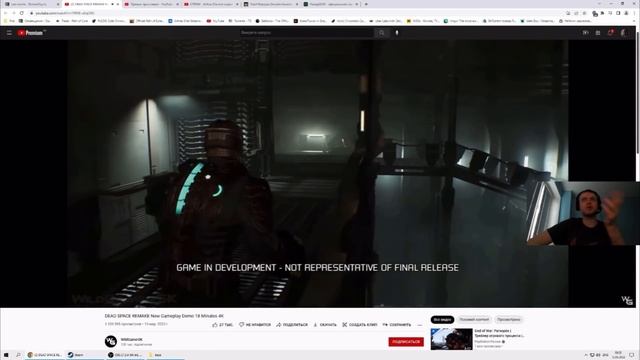The height and width of the screenshot is (360, 640).
Task: Open the browser profile icon
Action: click(626, 13)
